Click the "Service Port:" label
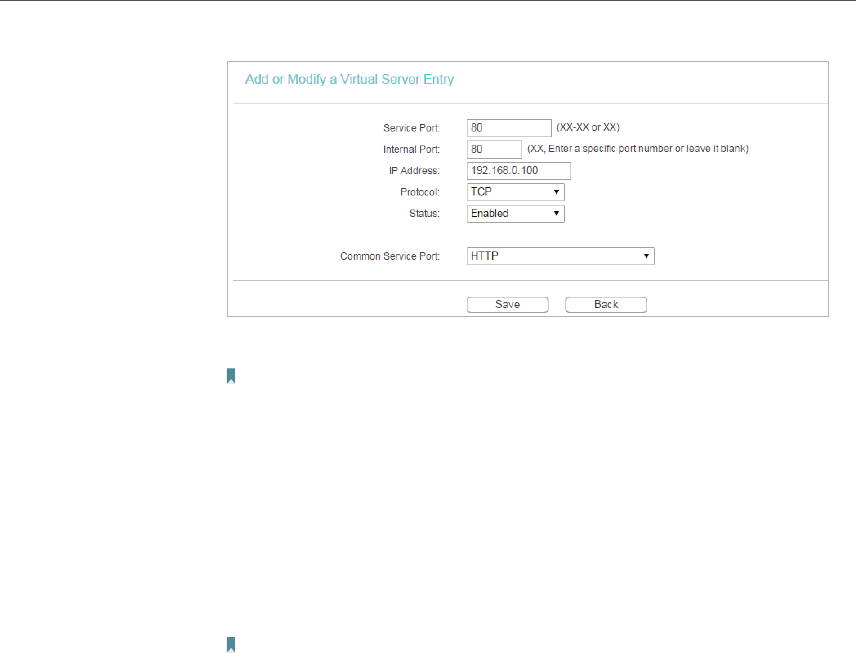856x653 pixels. (x=411, y=128)
